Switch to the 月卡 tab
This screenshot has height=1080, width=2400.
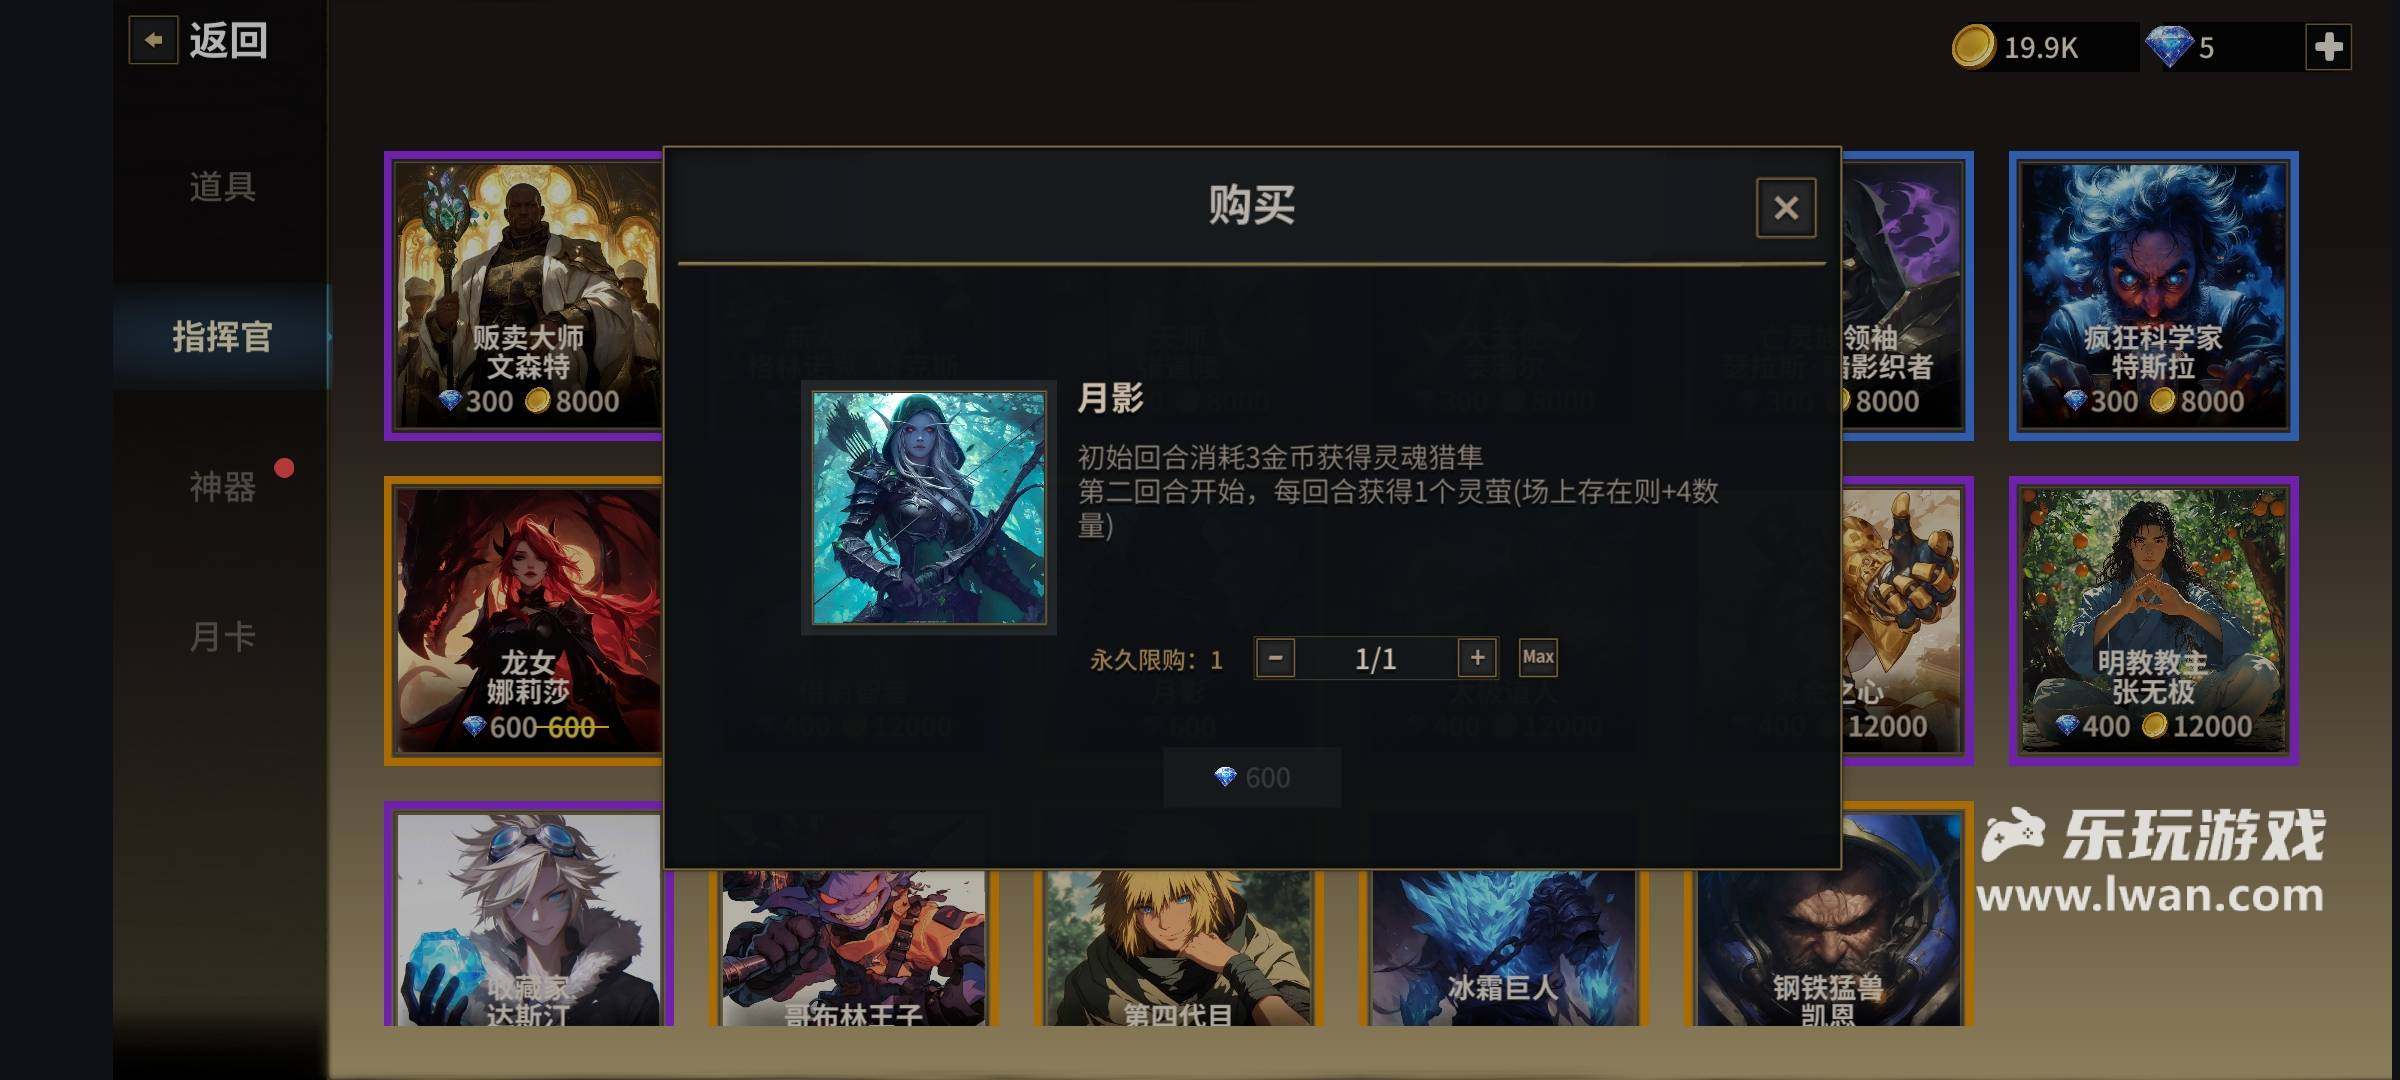click(x=222, y=637)
